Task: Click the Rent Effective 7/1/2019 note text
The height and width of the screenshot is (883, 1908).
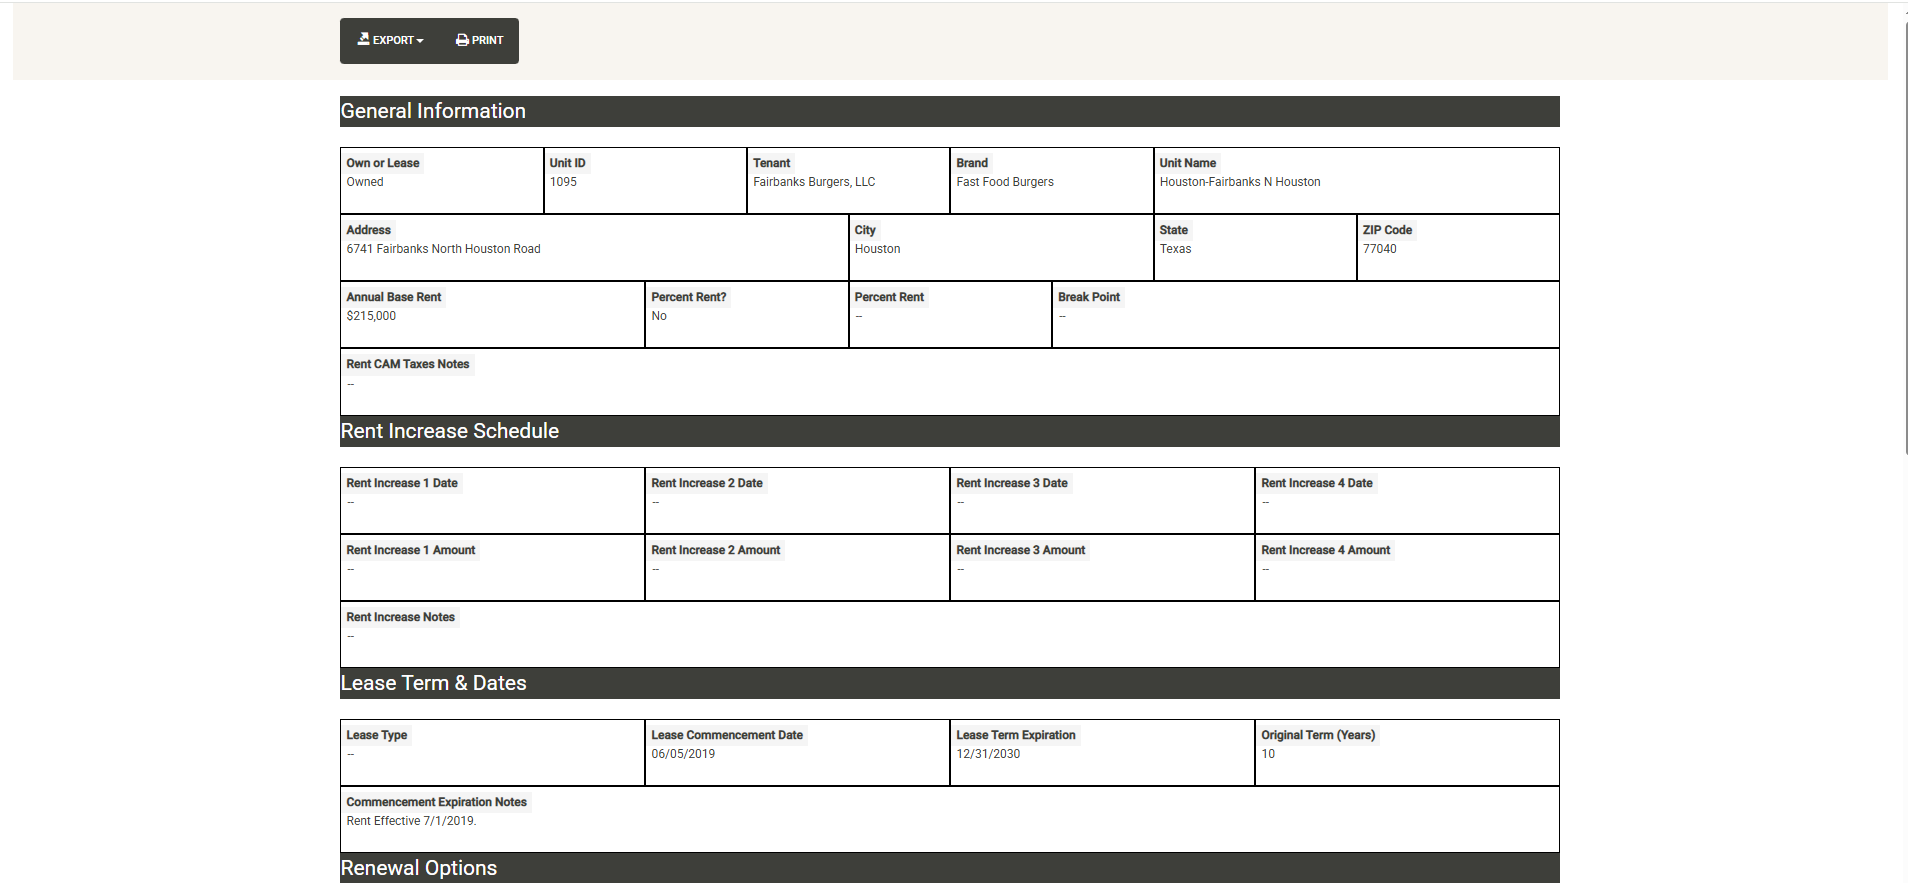Action: coord(411,821)
